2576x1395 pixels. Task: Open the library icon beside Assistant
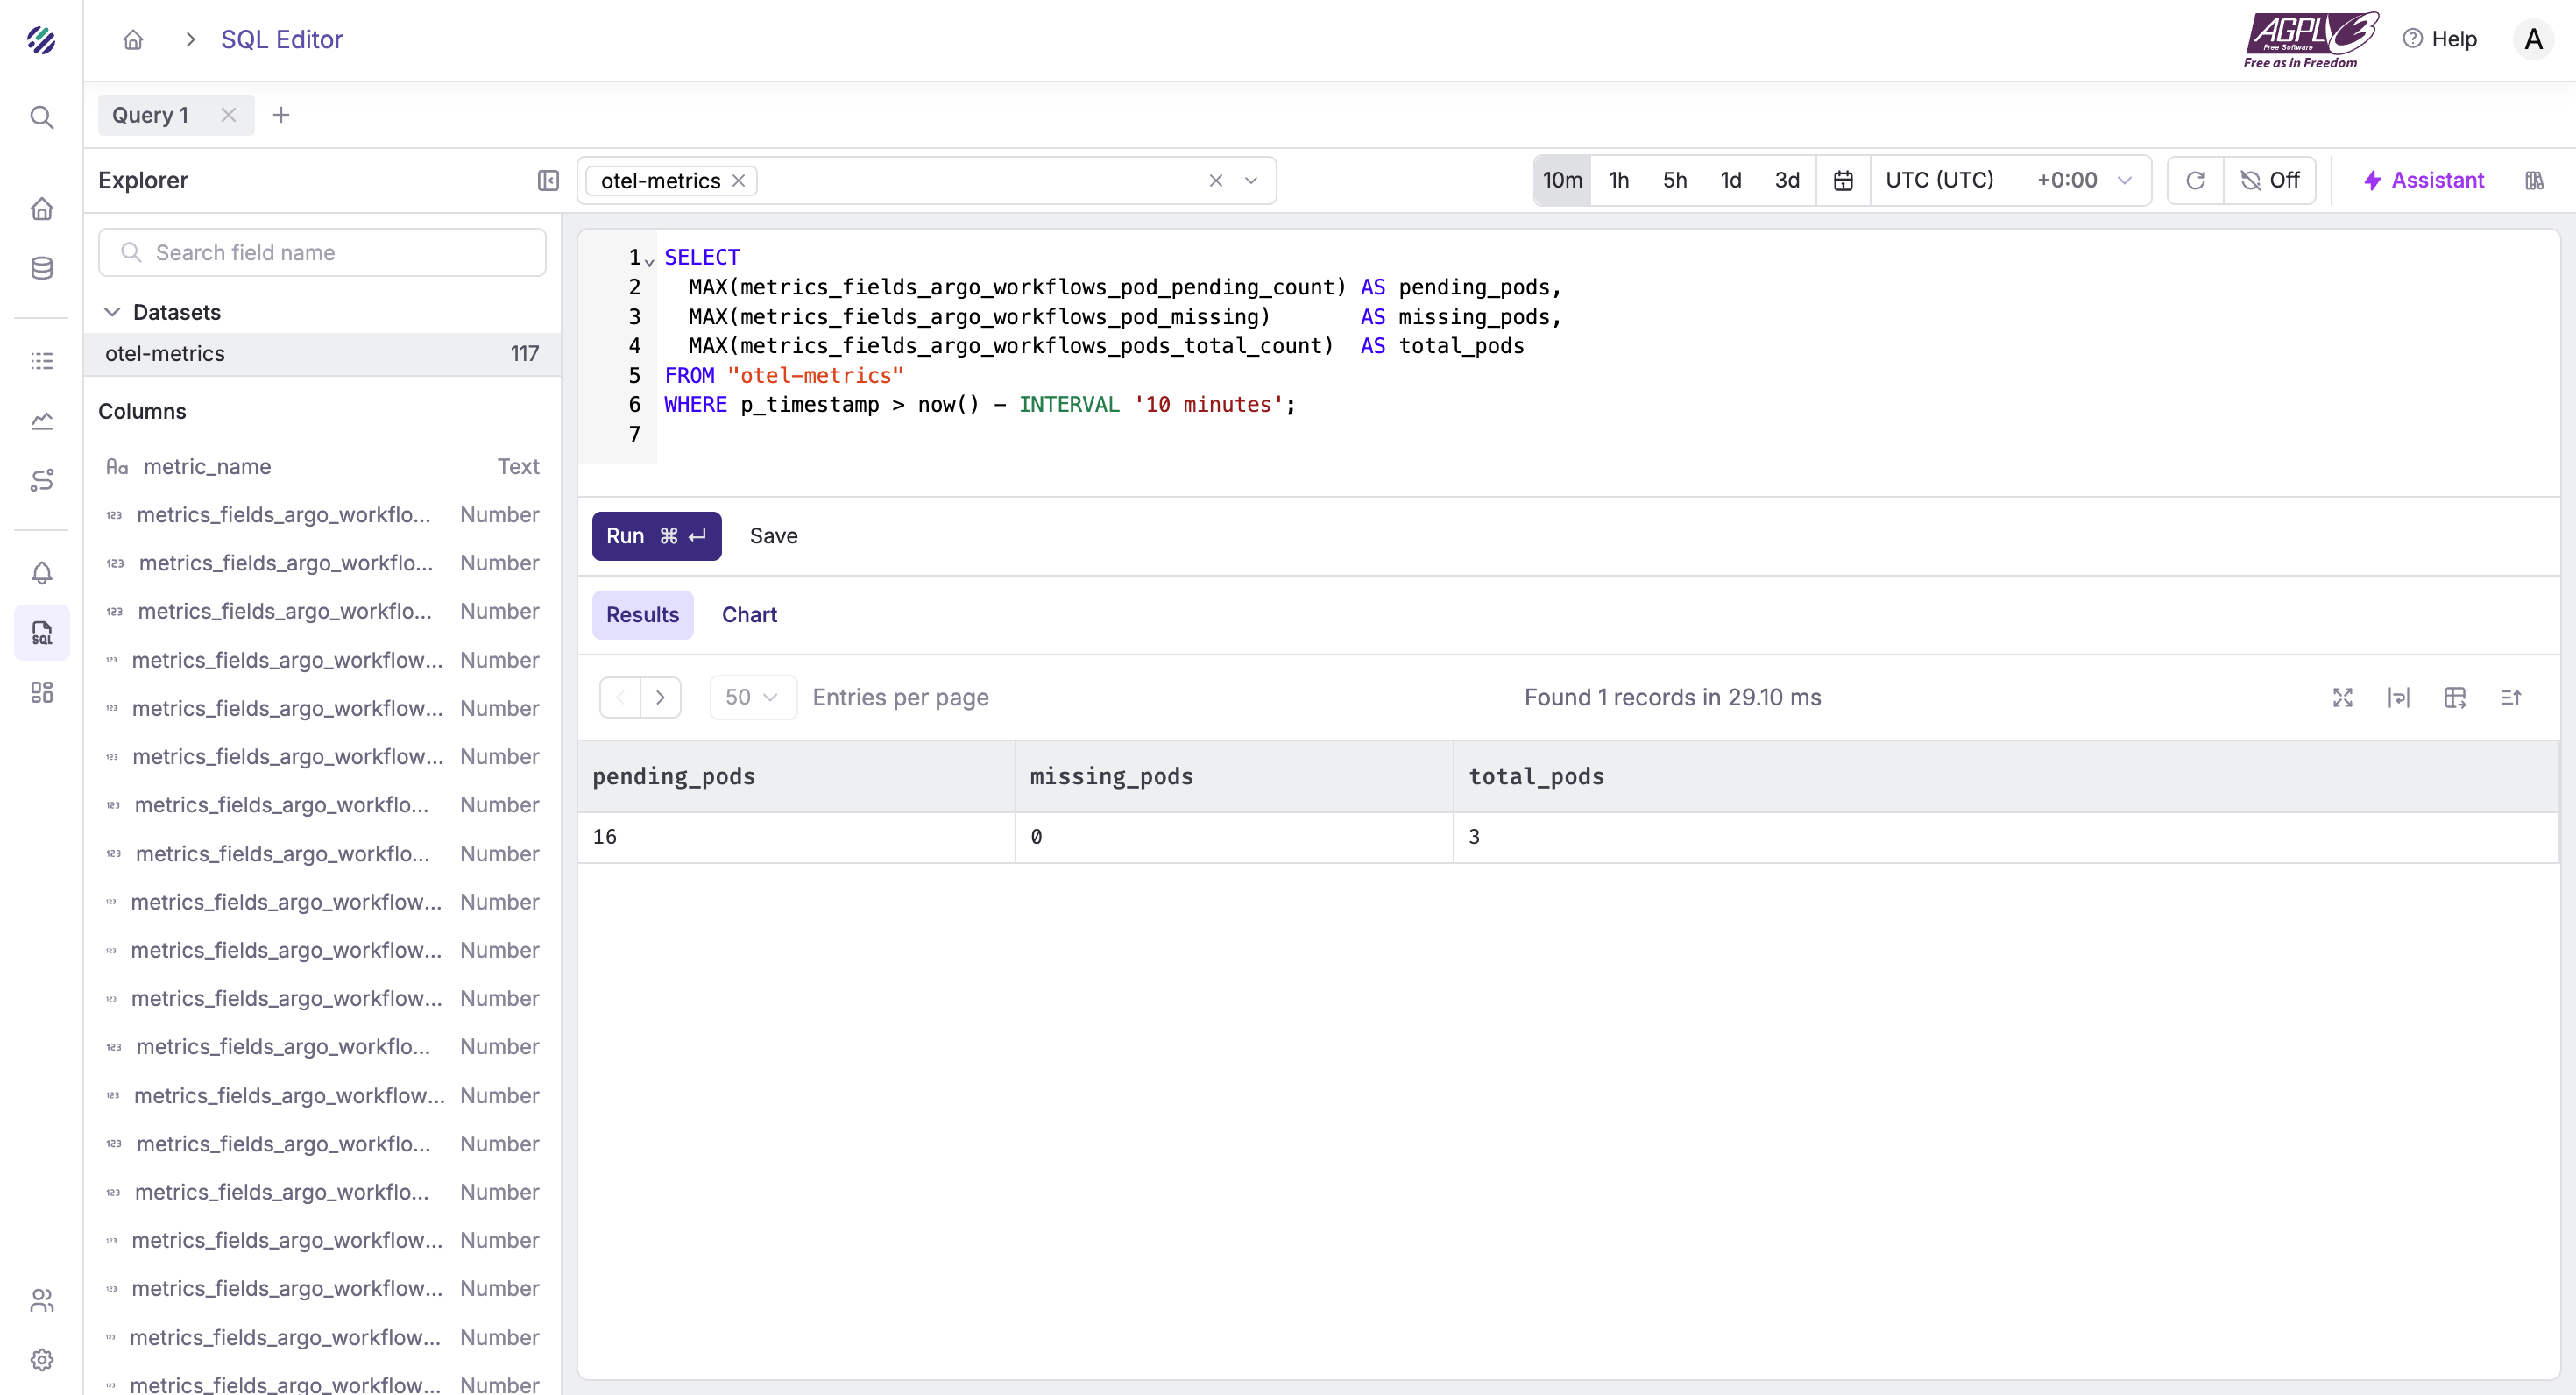2533,180
